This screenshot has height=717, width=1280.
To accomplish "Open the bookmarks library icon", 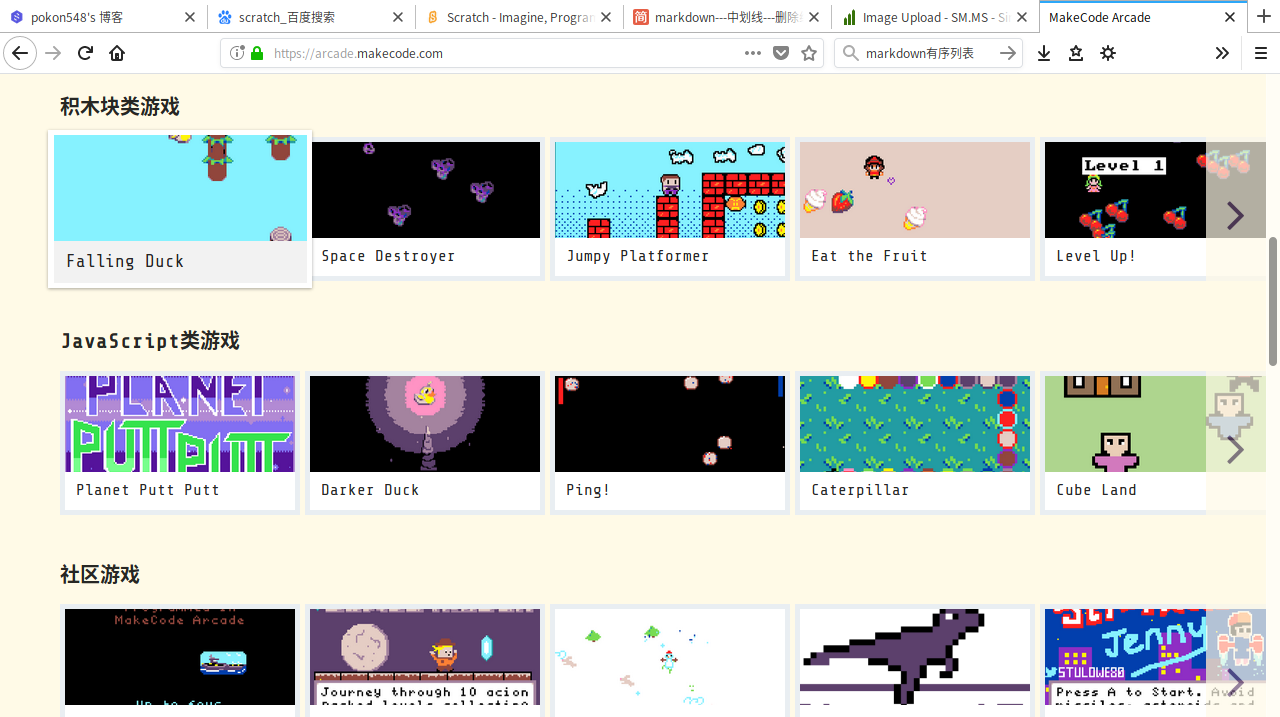I will pos(1076,53).
